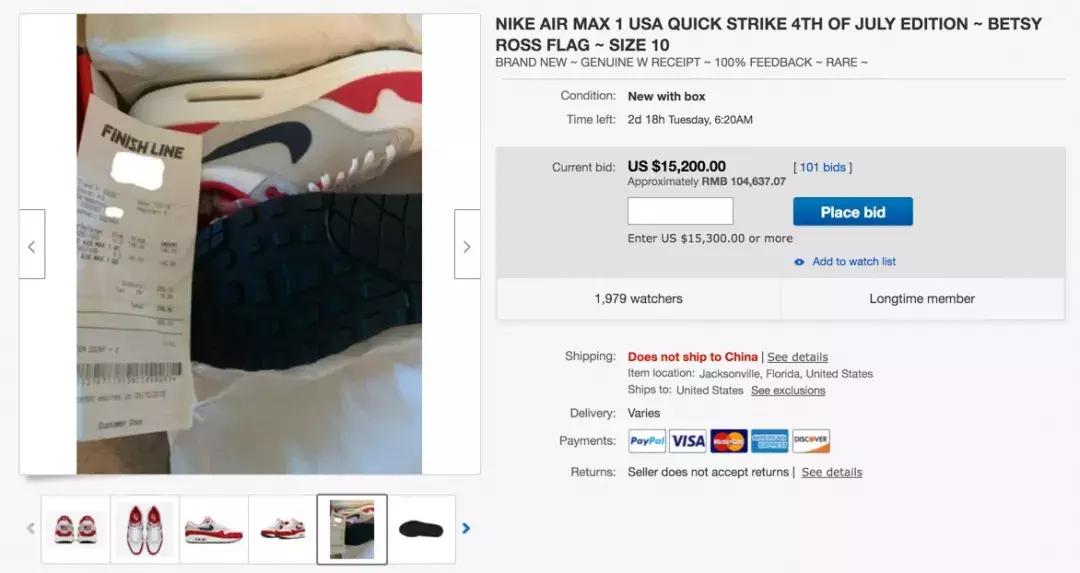Show next image with right arrow
This screenshot has width=1080, height=573.
tap(467, 244)
